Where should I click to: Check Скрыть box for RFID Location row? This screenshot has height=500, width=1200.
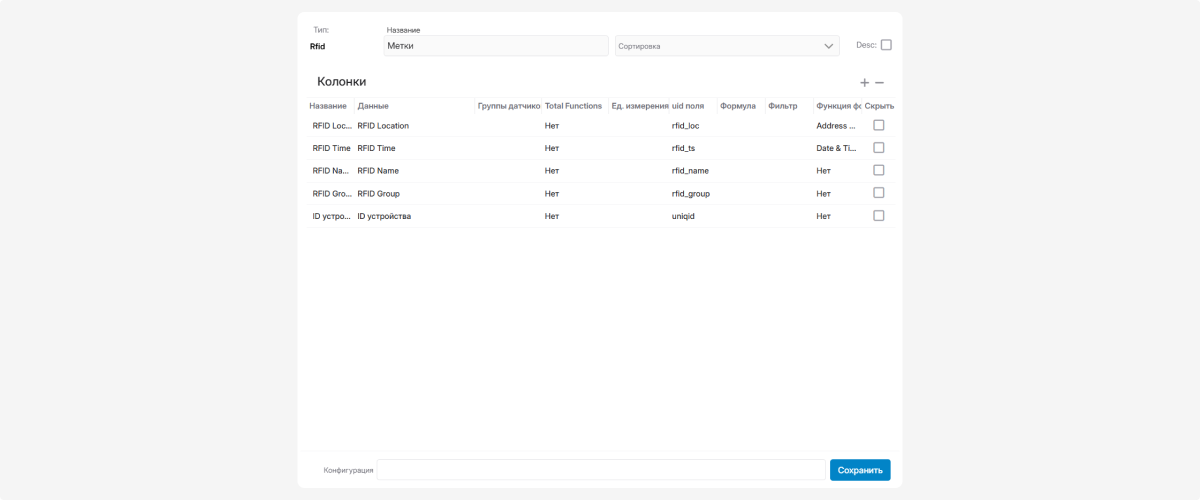coord(879,125)
